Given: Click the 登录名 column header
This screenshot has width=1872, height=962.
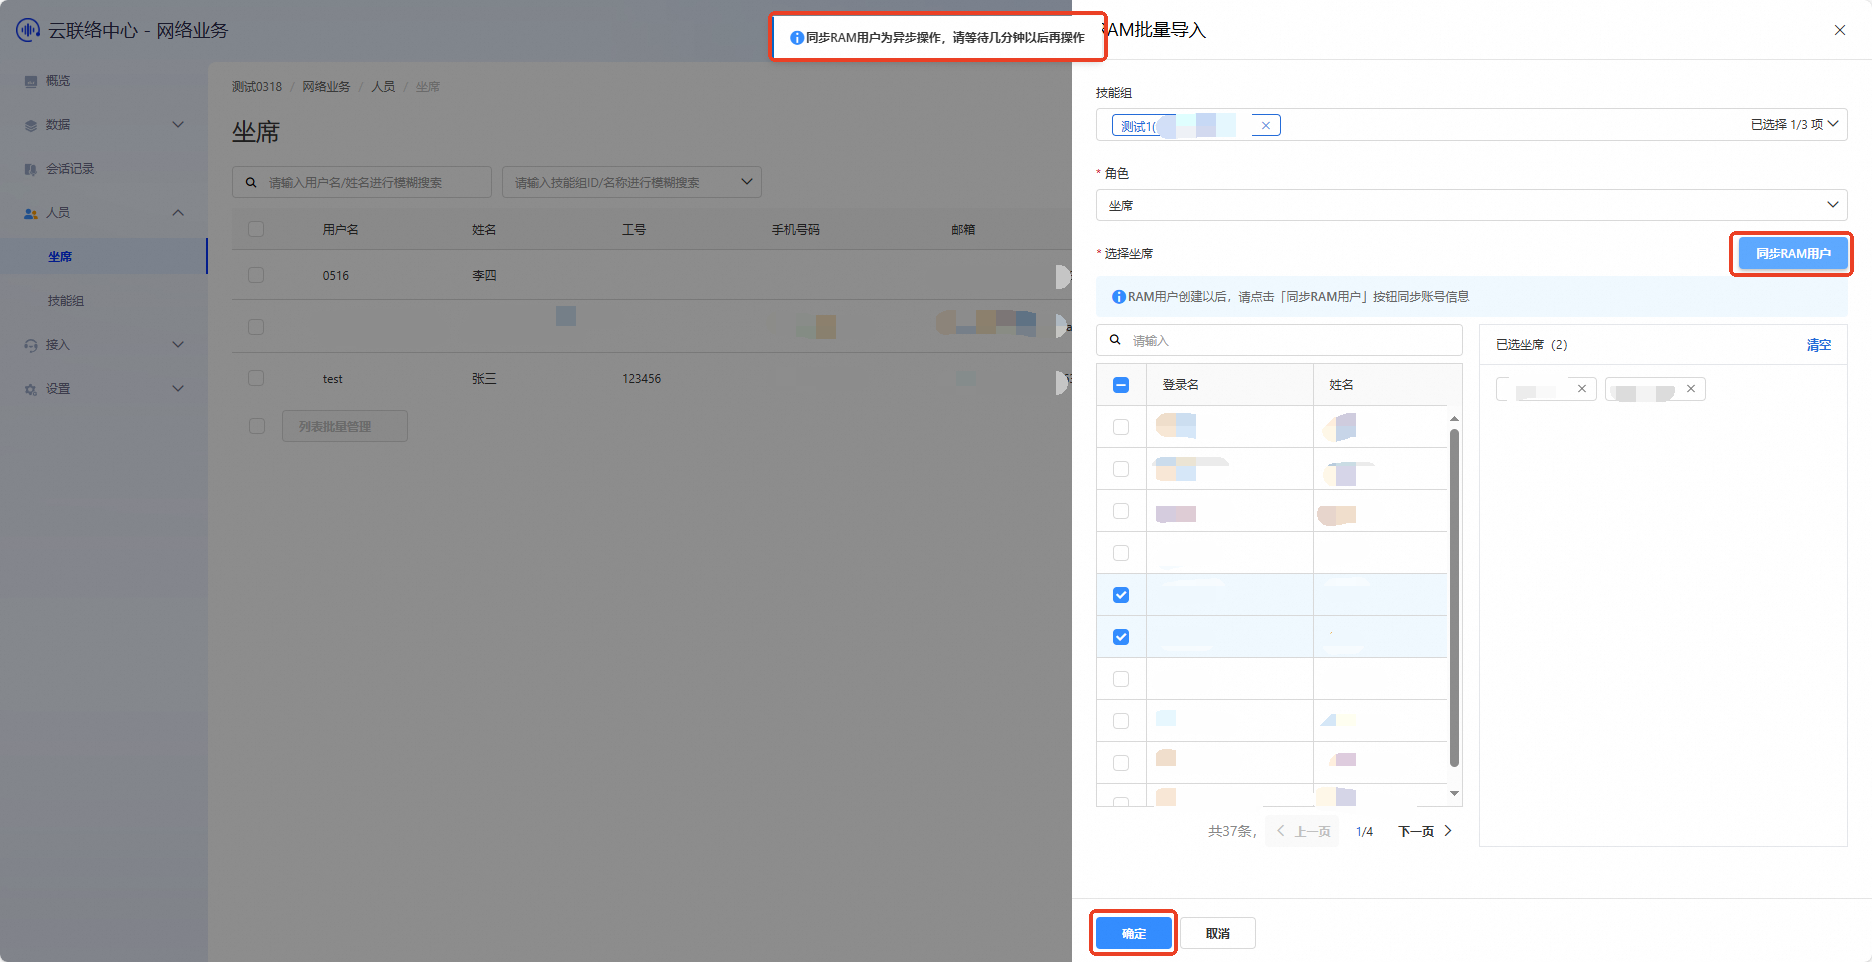Looking at the screenshot, I should [1180, 385].
